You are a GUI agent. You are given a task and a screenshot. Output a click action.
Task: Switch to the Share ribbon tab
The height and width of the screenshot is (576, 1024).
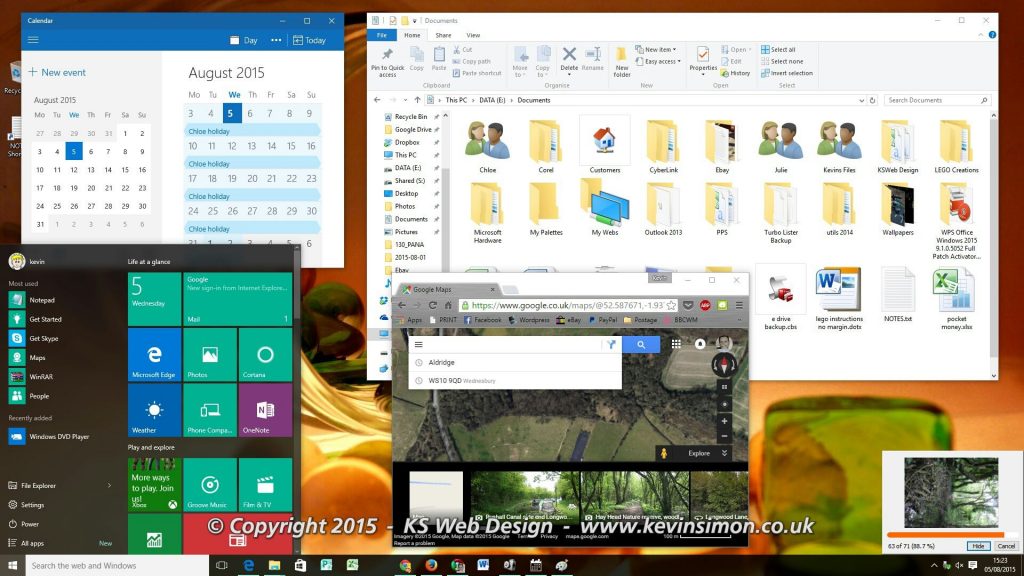pyautogui.click(x=443, y=35)
